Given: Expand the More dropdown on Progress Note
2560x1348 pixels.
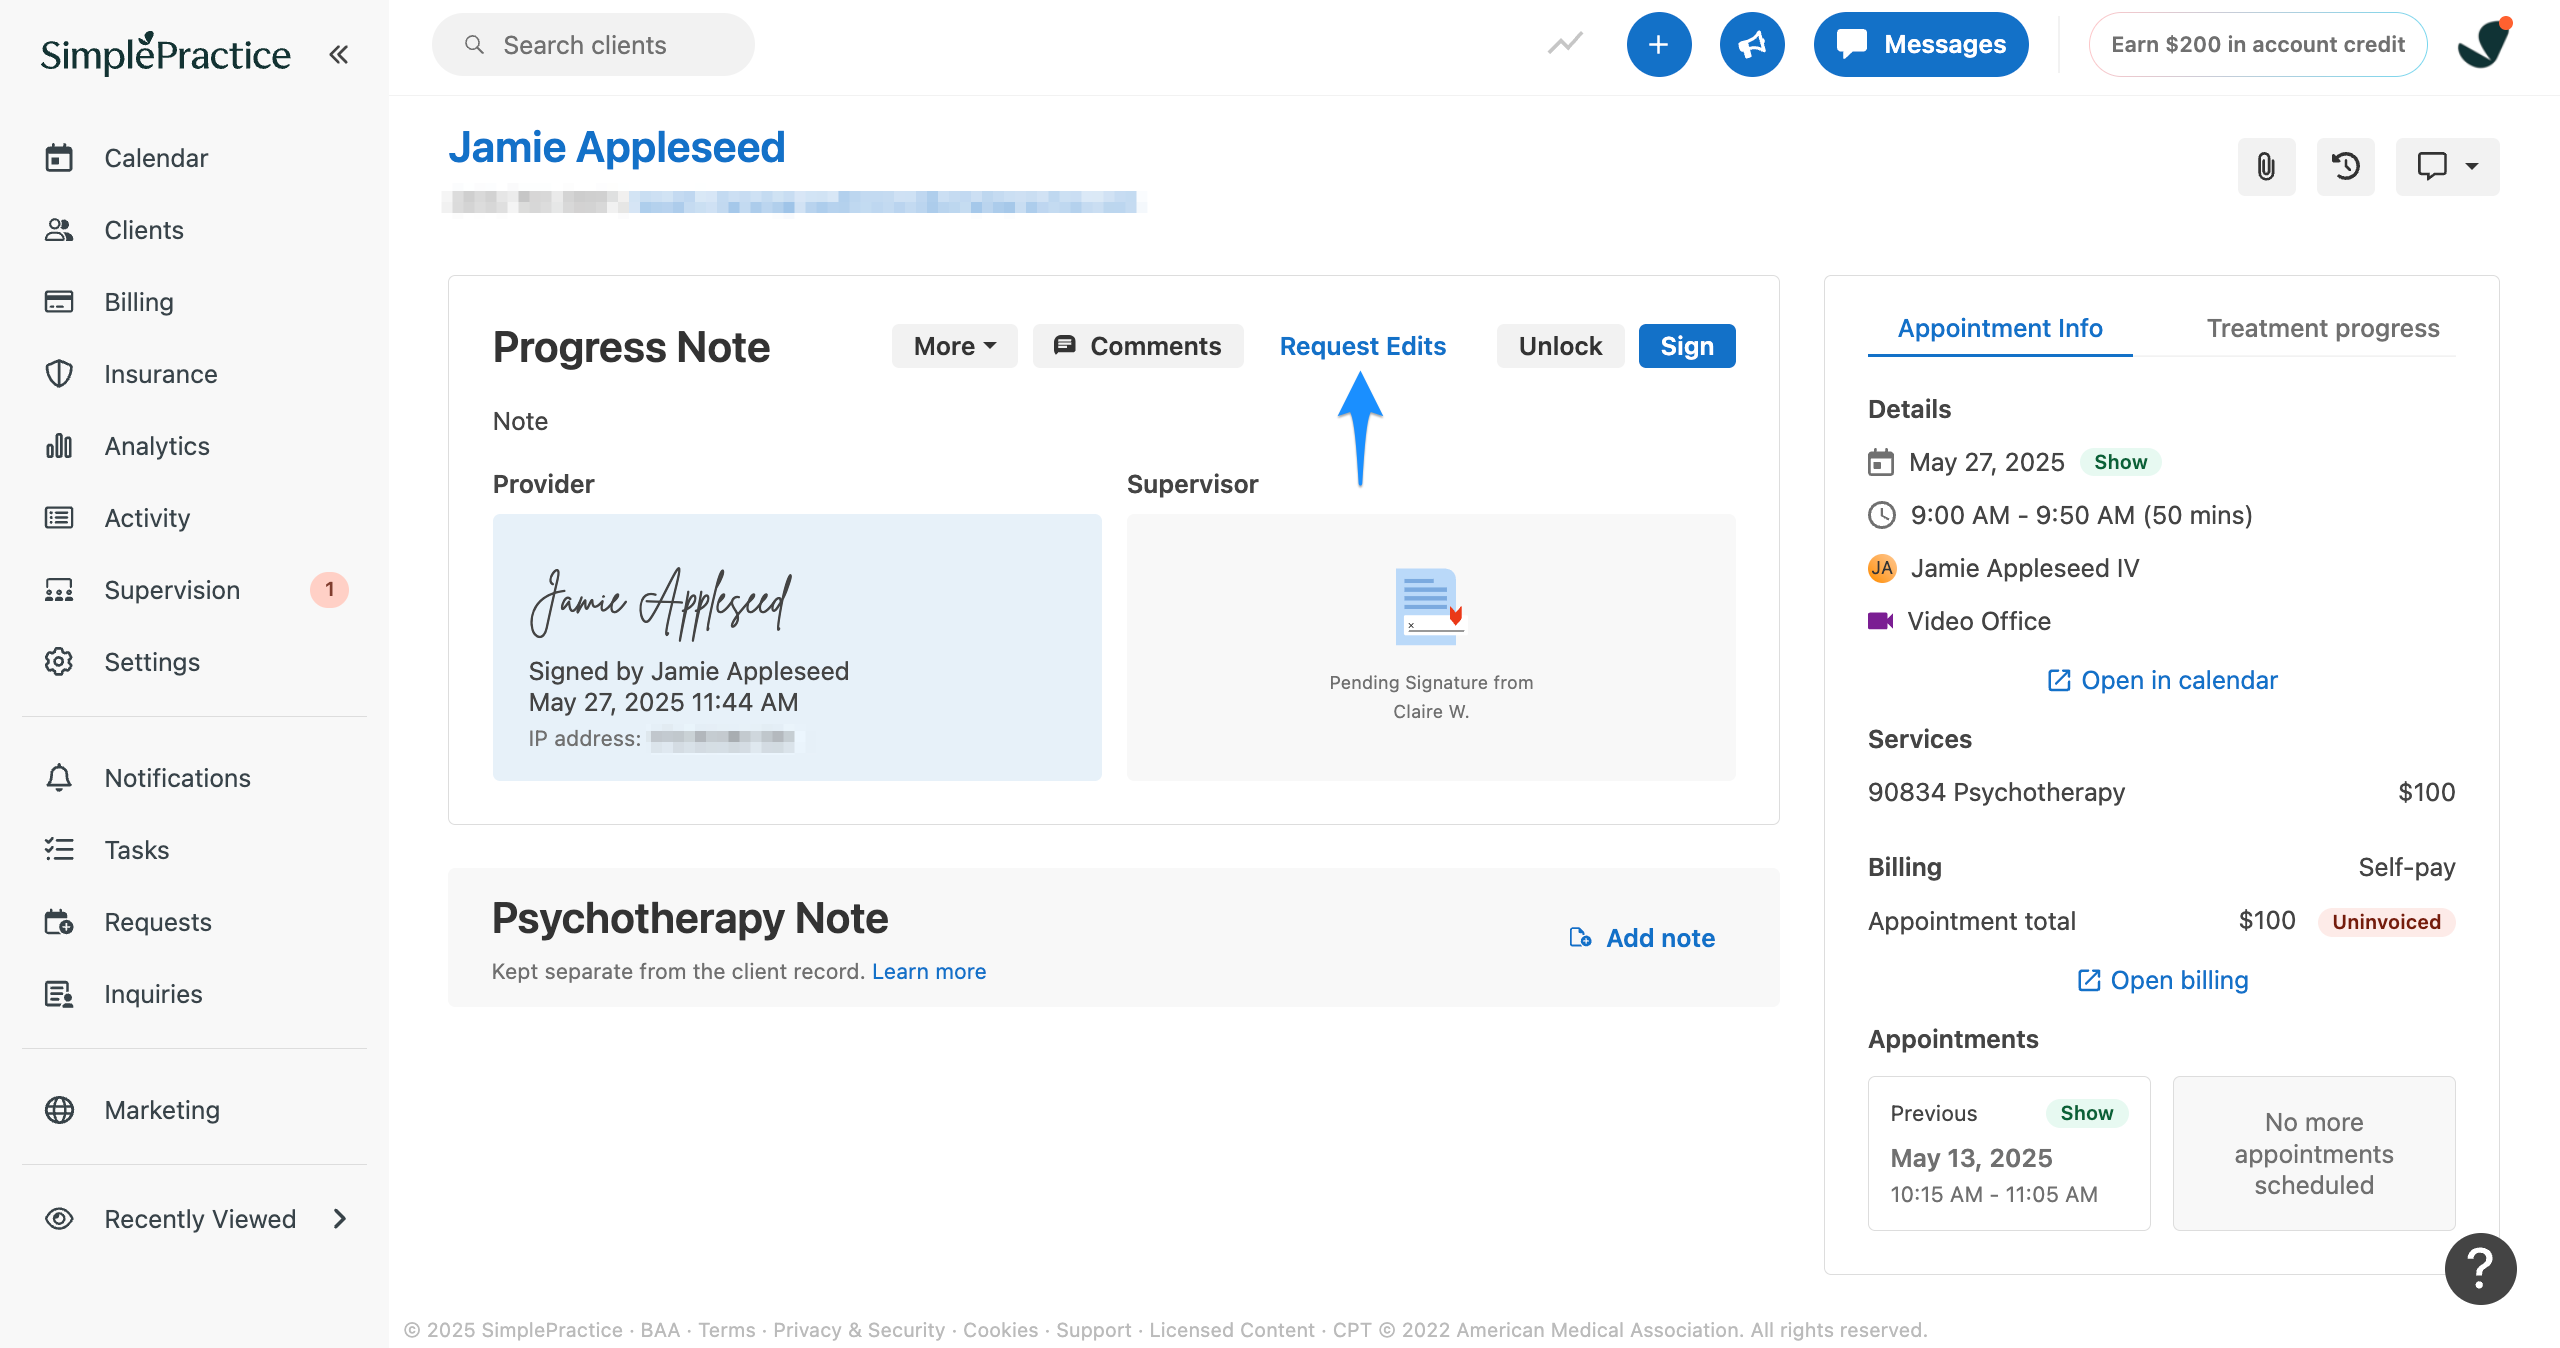Looking at the screenshot, I should coord(955,346).
